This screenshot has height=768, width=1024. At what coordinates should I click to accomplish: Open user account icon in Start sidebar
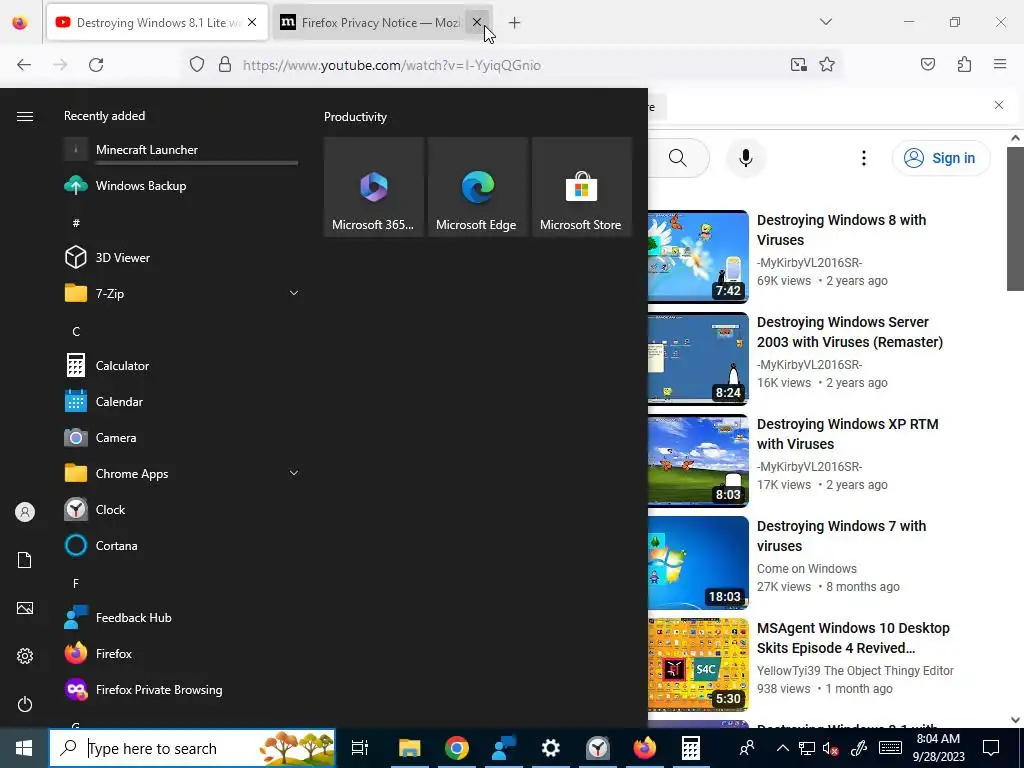point(25,512)
